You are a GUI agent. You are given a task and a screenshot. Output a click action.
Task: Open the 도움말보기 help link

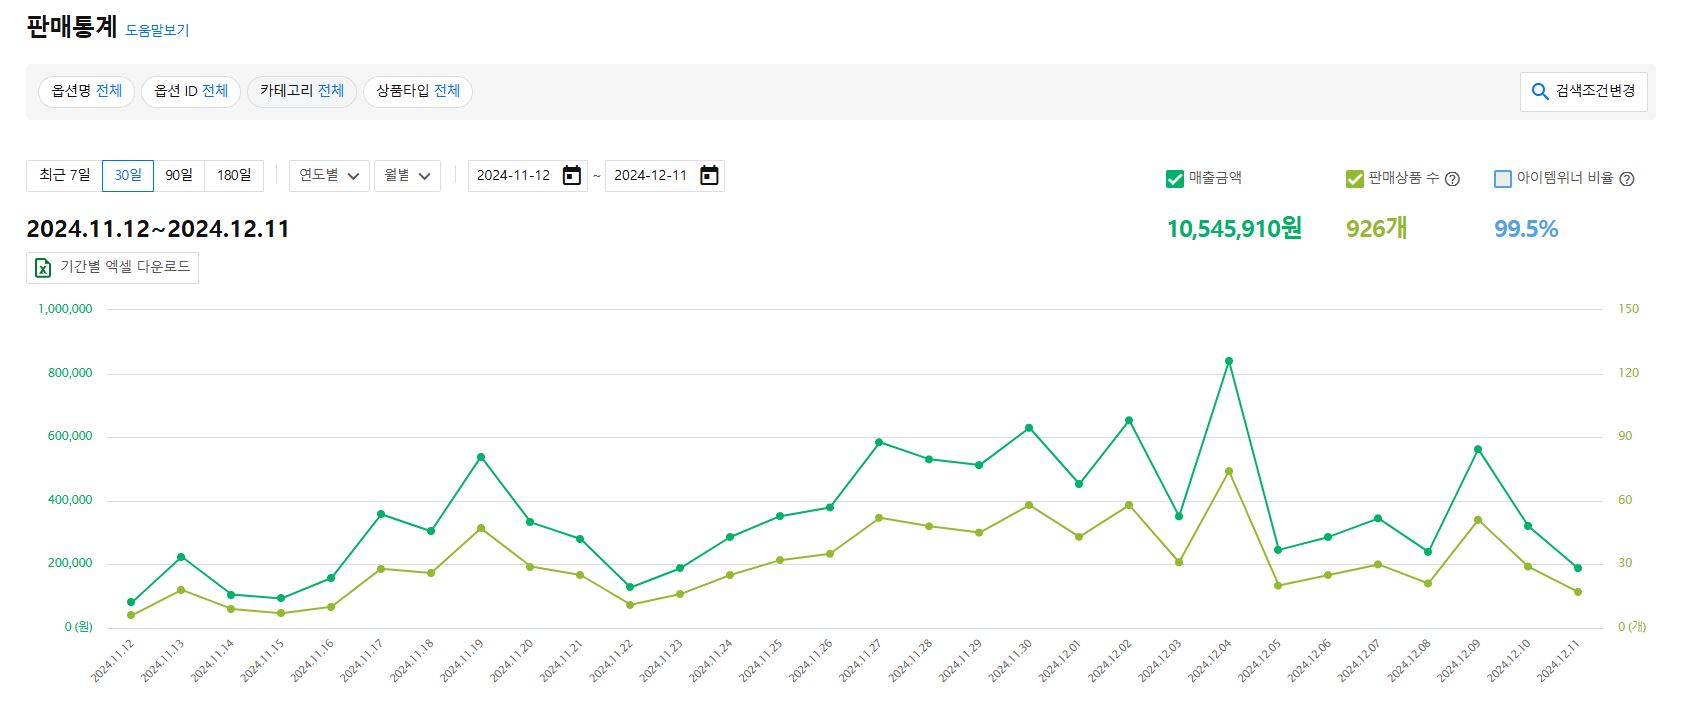157,30
